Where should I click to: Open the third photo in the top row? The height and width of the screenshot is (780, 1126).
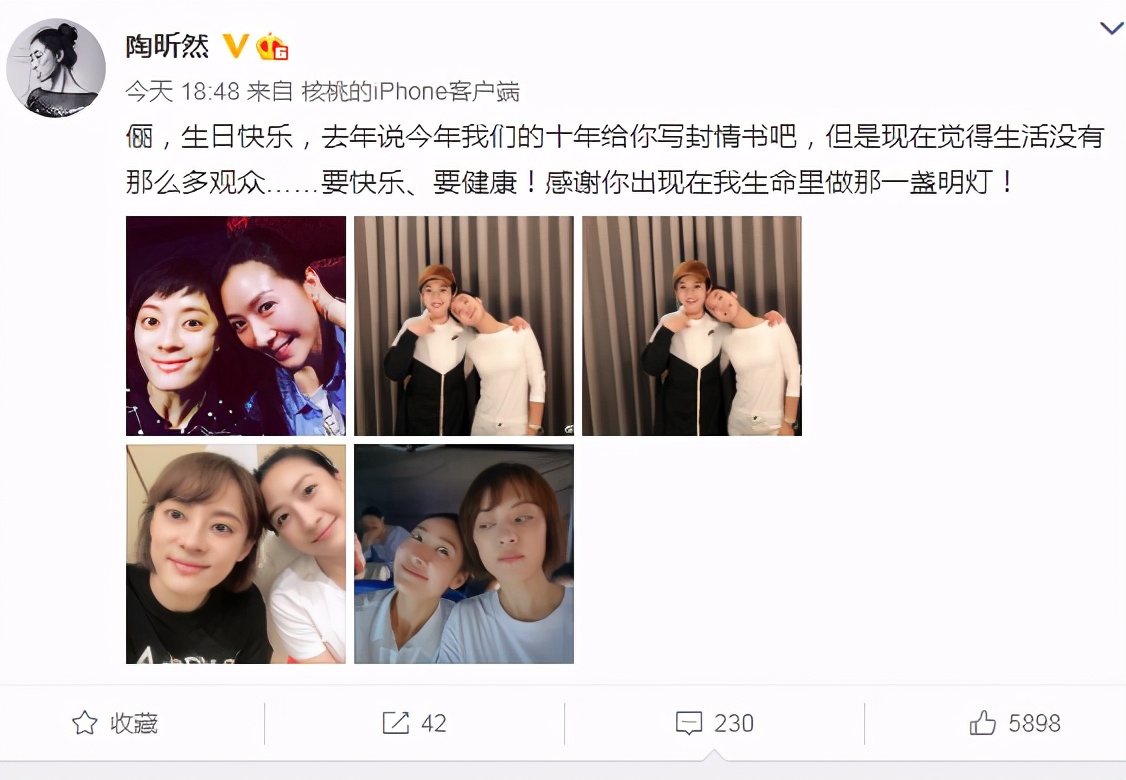692,326
